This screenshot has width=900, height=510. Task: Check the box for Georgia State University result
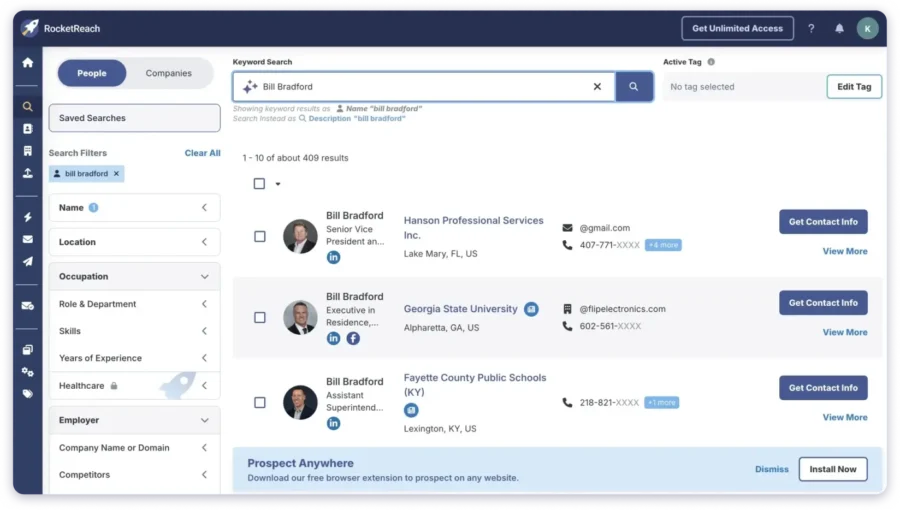click(x=260, y=317)
